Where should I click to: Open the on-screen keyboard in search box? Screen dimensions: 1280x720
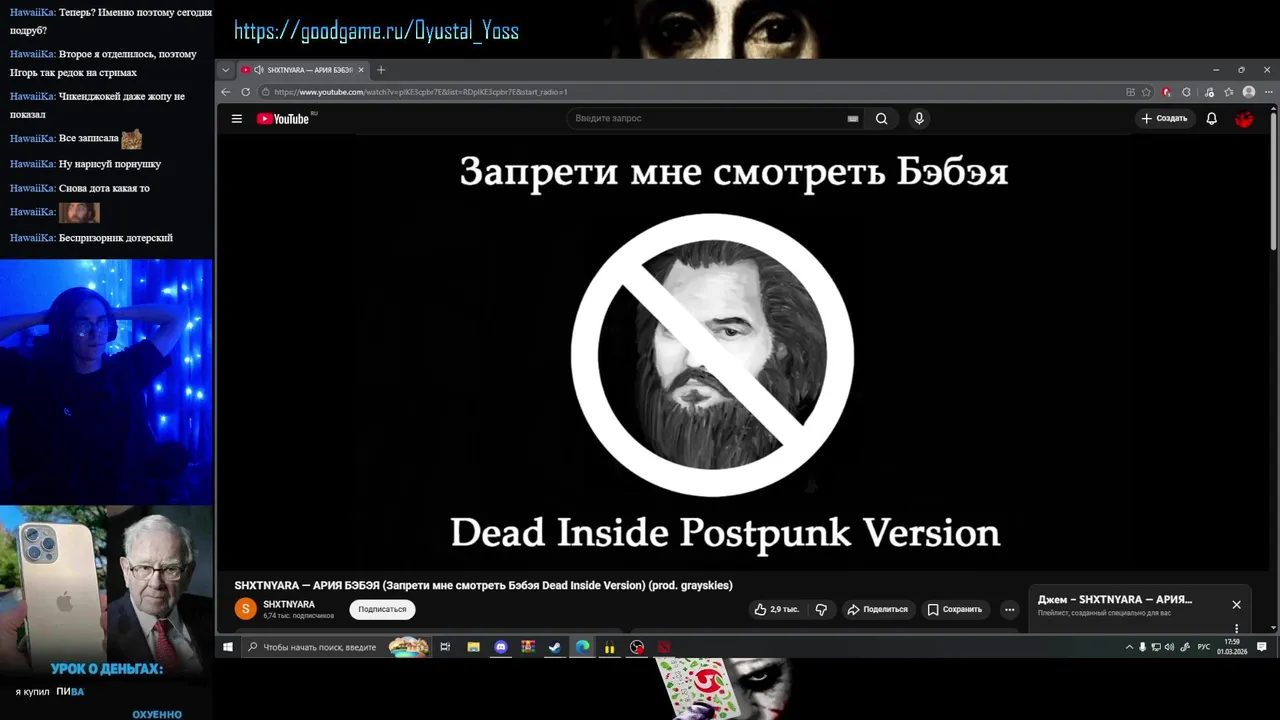click(x=853, y=118)
